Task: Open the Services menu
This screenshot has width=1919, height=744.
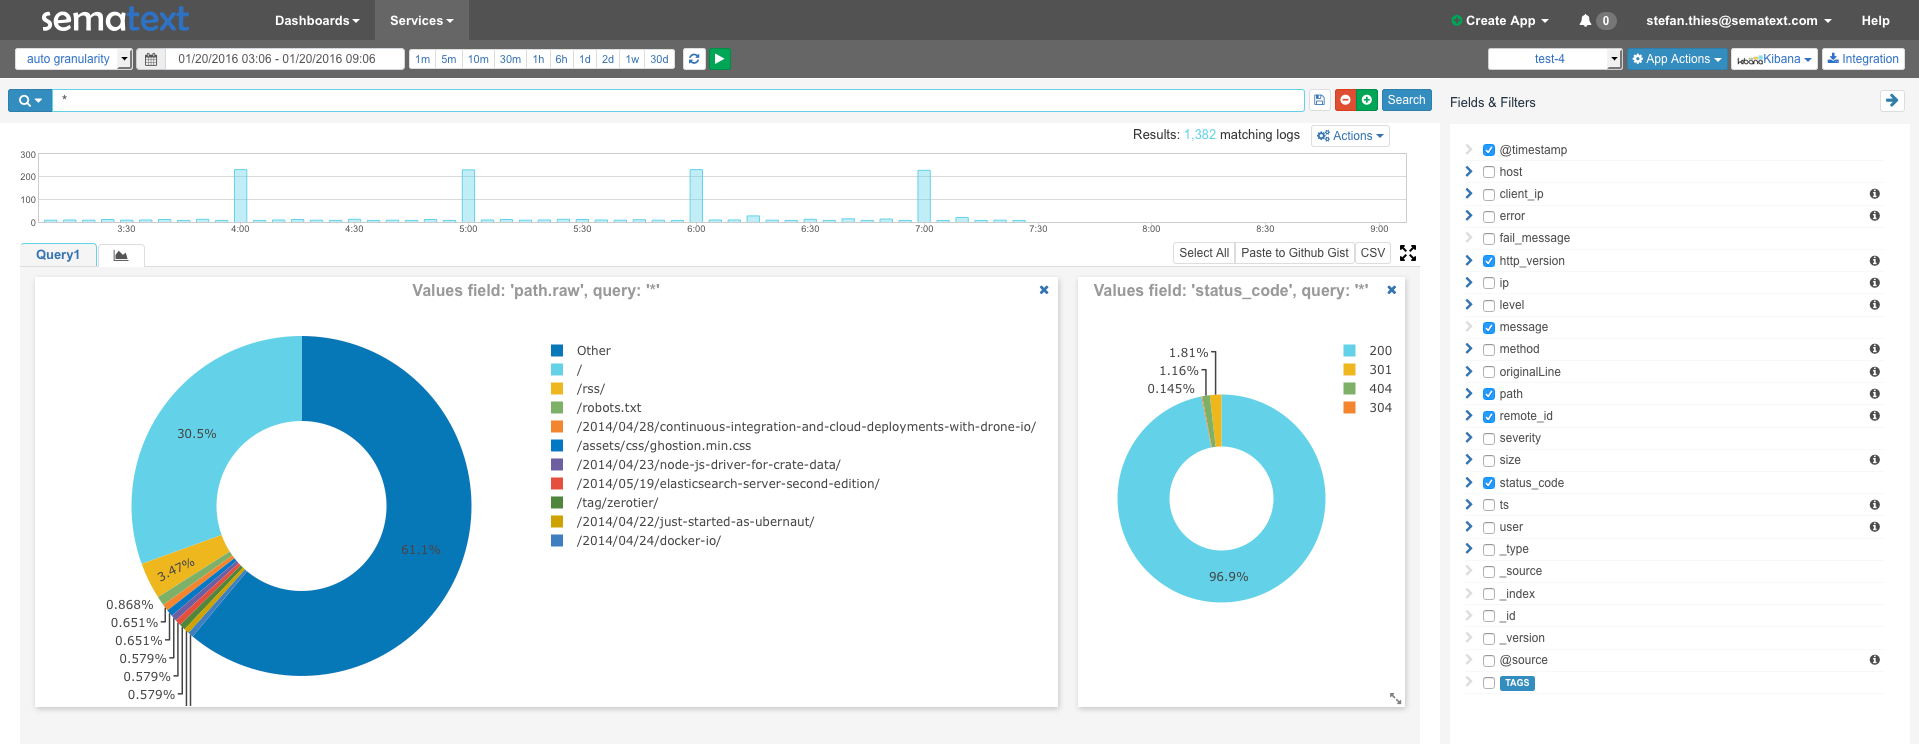Action: [x=421, y=20]
